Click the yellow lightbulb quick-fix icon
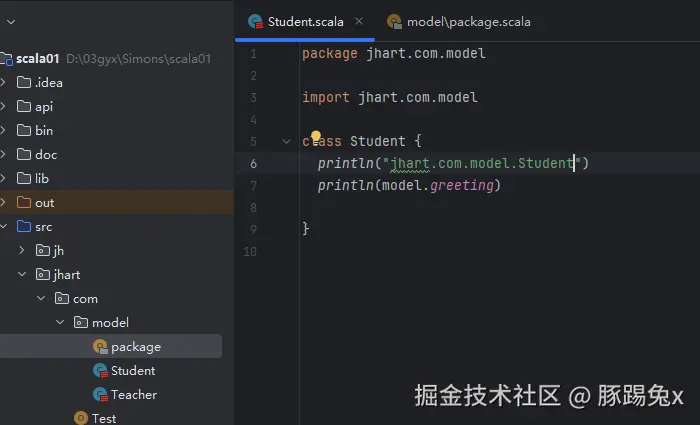The height and width of the screenshot is (425, 700). click(316, 136)
